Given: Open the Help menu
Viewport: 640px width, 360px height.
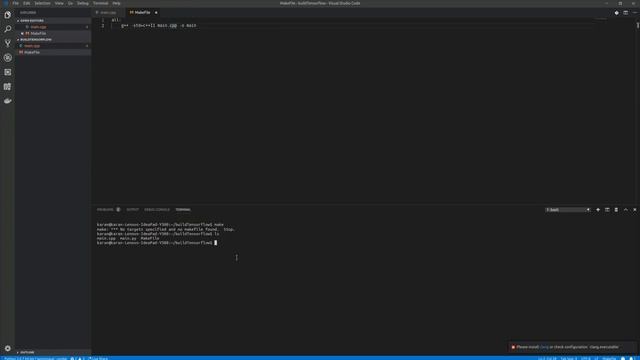Looking at the screenshot, I should pos(116,3).
